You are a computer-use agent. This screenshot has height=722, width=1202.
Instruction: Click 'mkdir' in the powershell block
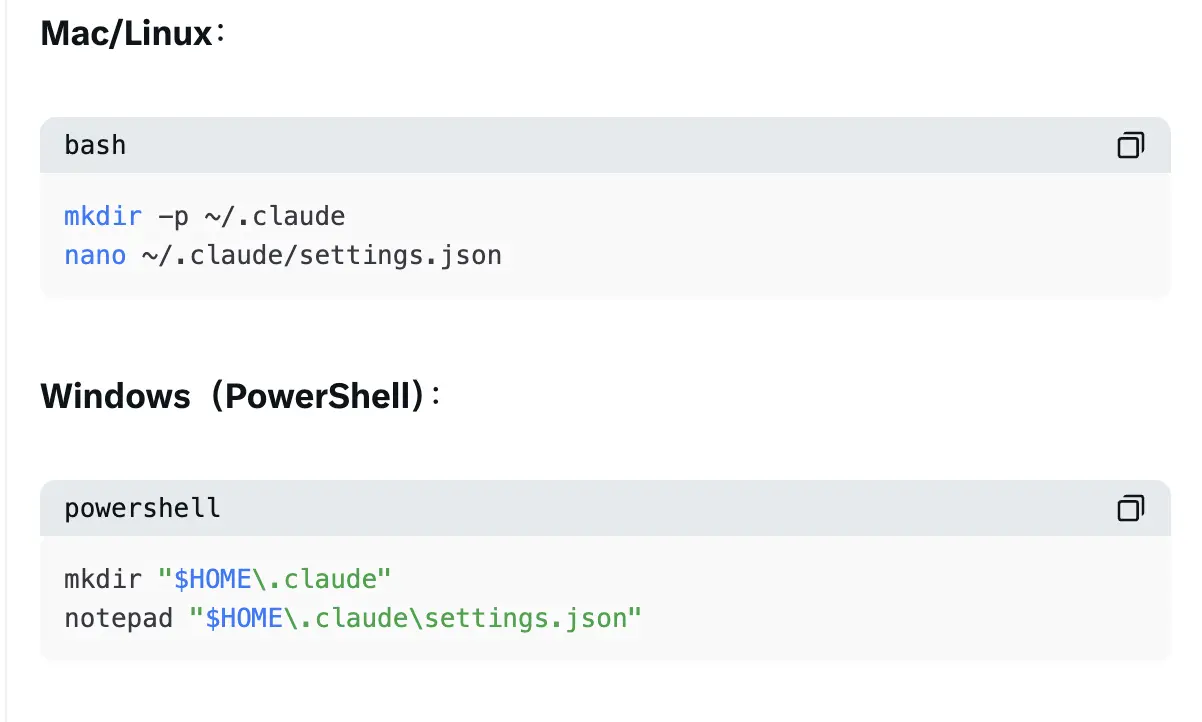[x=103, y=579]
